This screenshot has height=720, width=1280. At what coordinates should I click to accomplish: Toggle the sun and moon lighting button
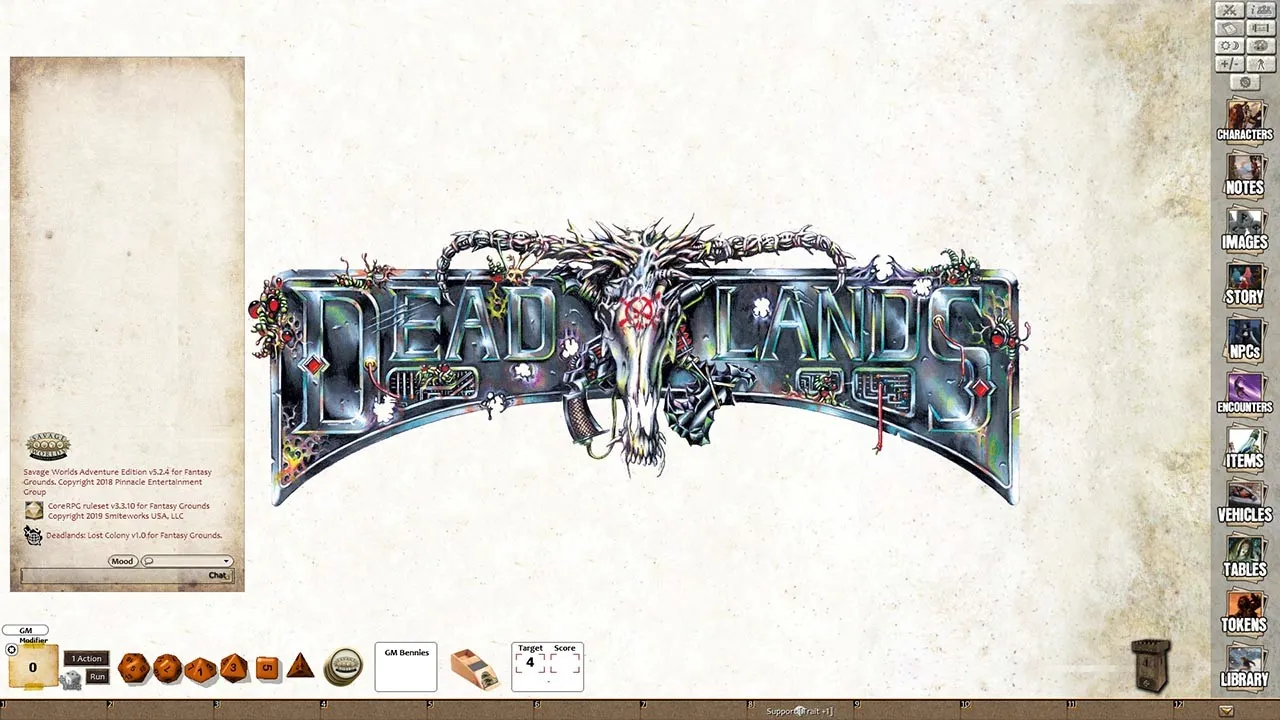(1229, 46)
